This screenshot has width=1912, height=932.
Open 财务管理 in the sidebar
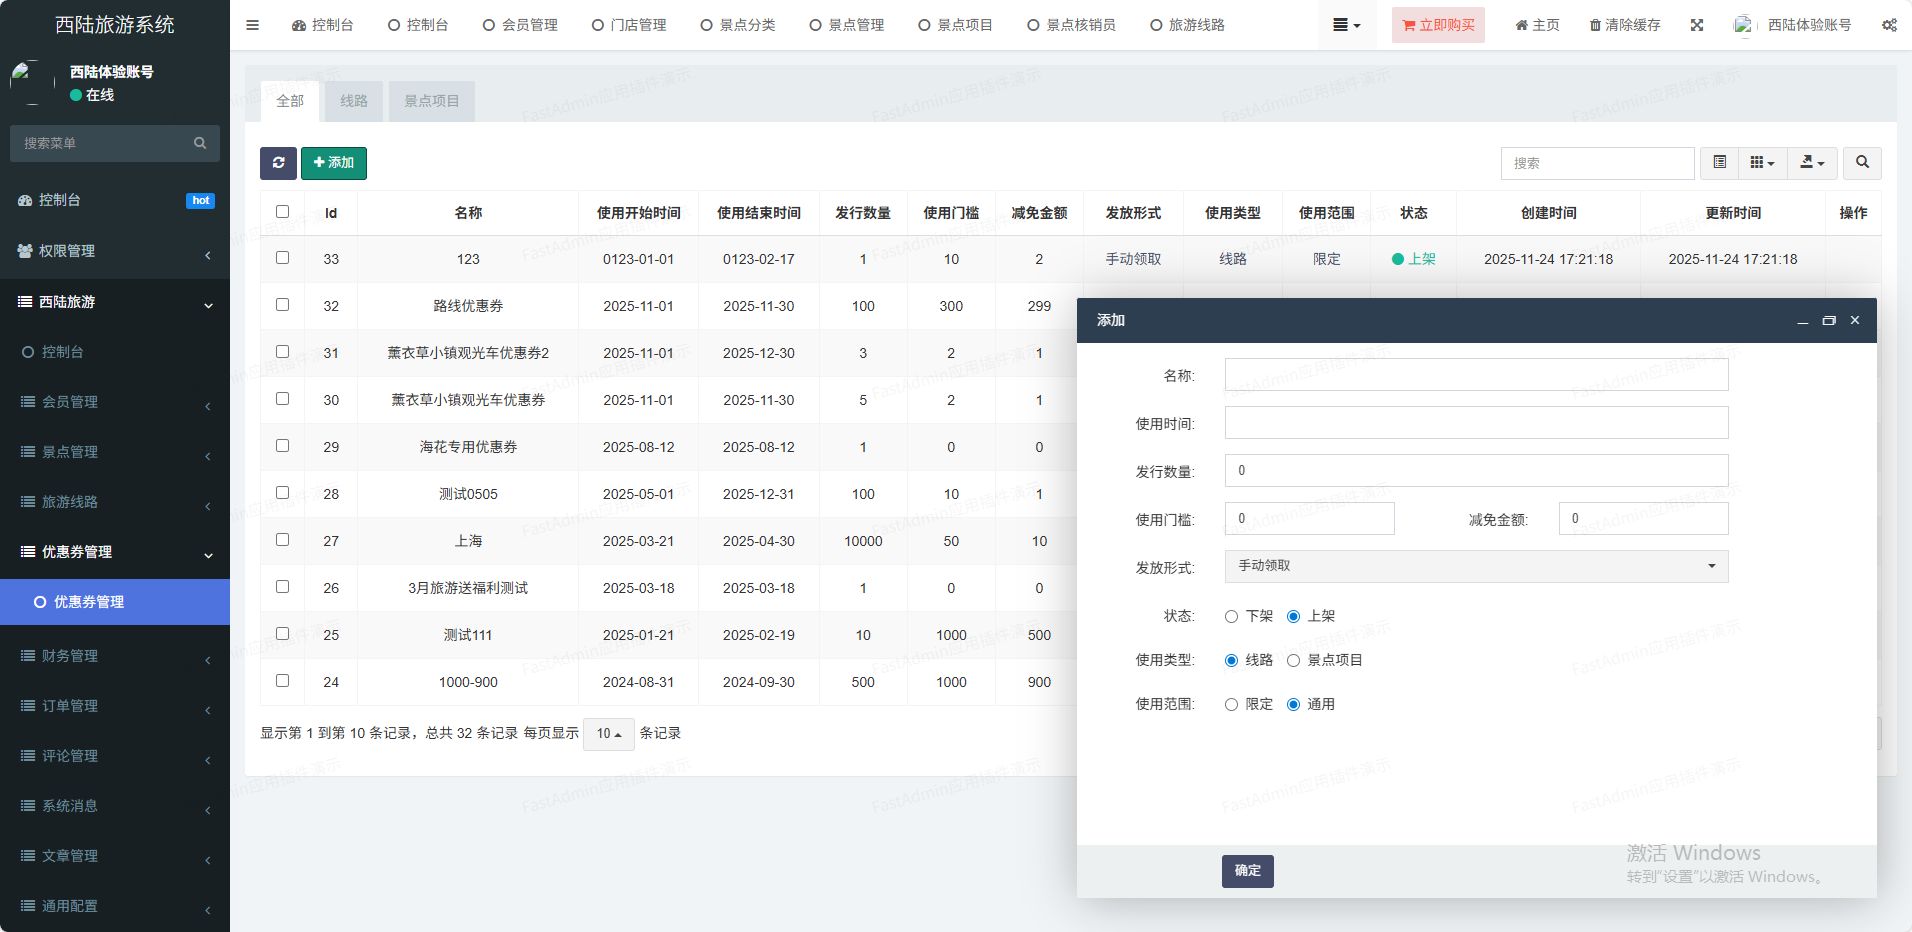[x=70, y=656]
